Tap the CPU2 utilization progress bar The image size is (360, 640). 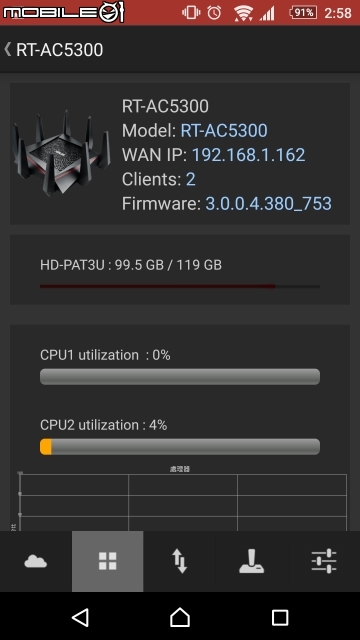pos(180,447)
